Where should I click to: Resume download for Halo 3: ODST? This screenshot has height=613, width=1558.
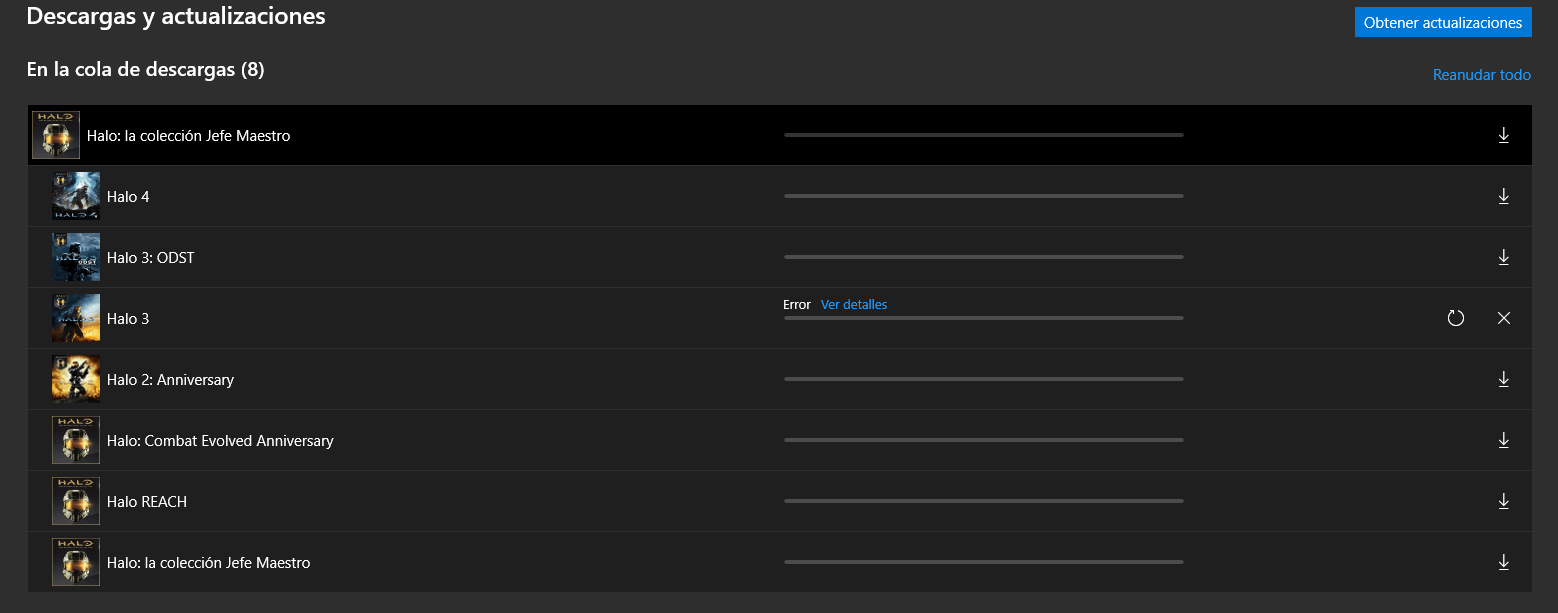1503,257
